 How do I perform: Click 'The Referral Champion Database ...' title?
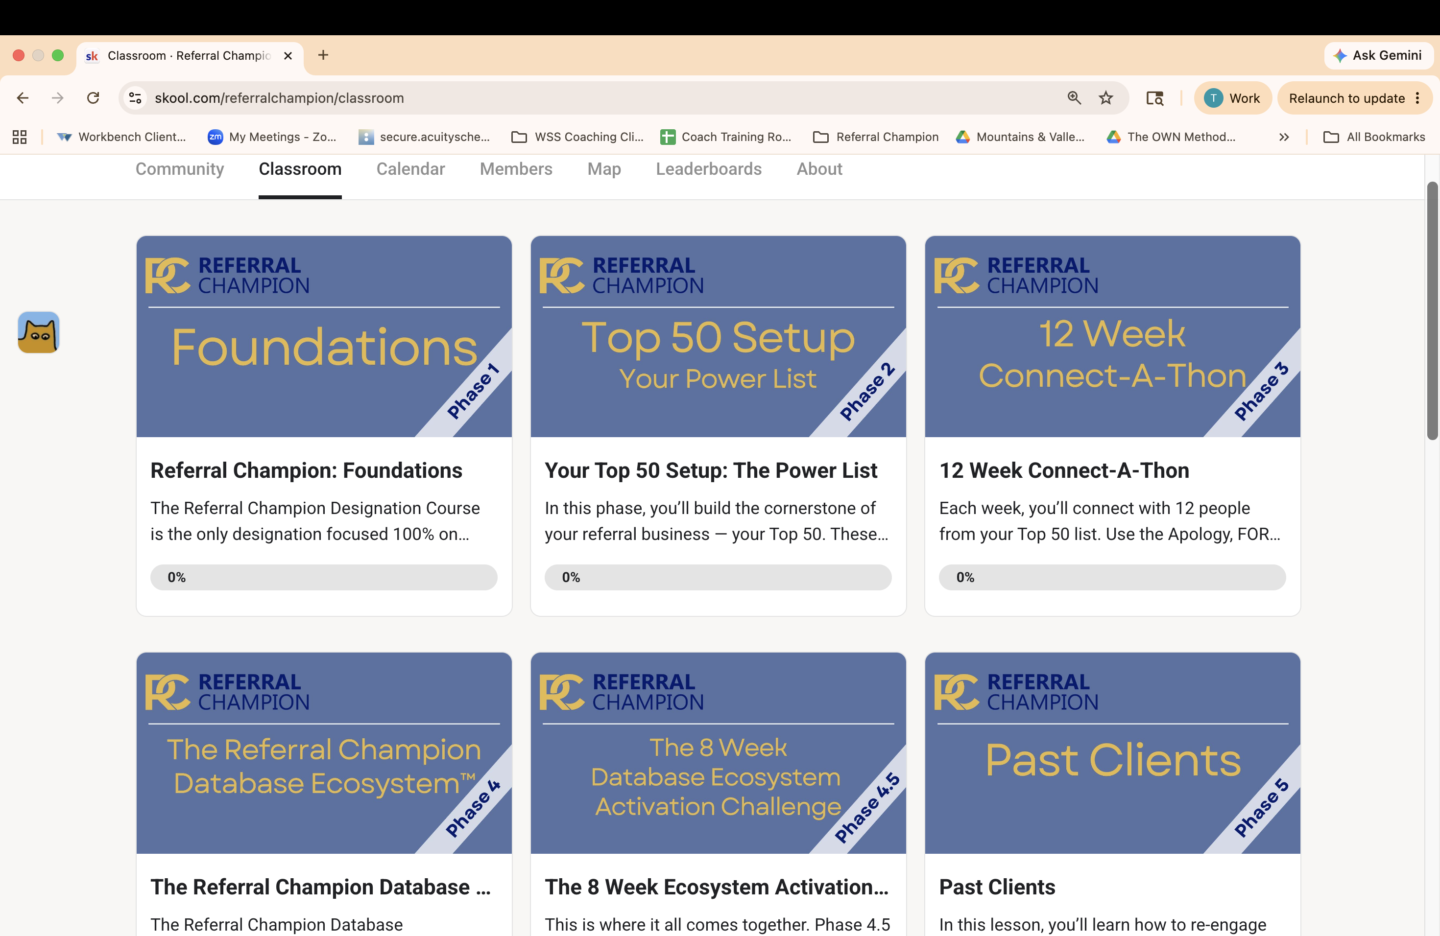pos(321,887)
